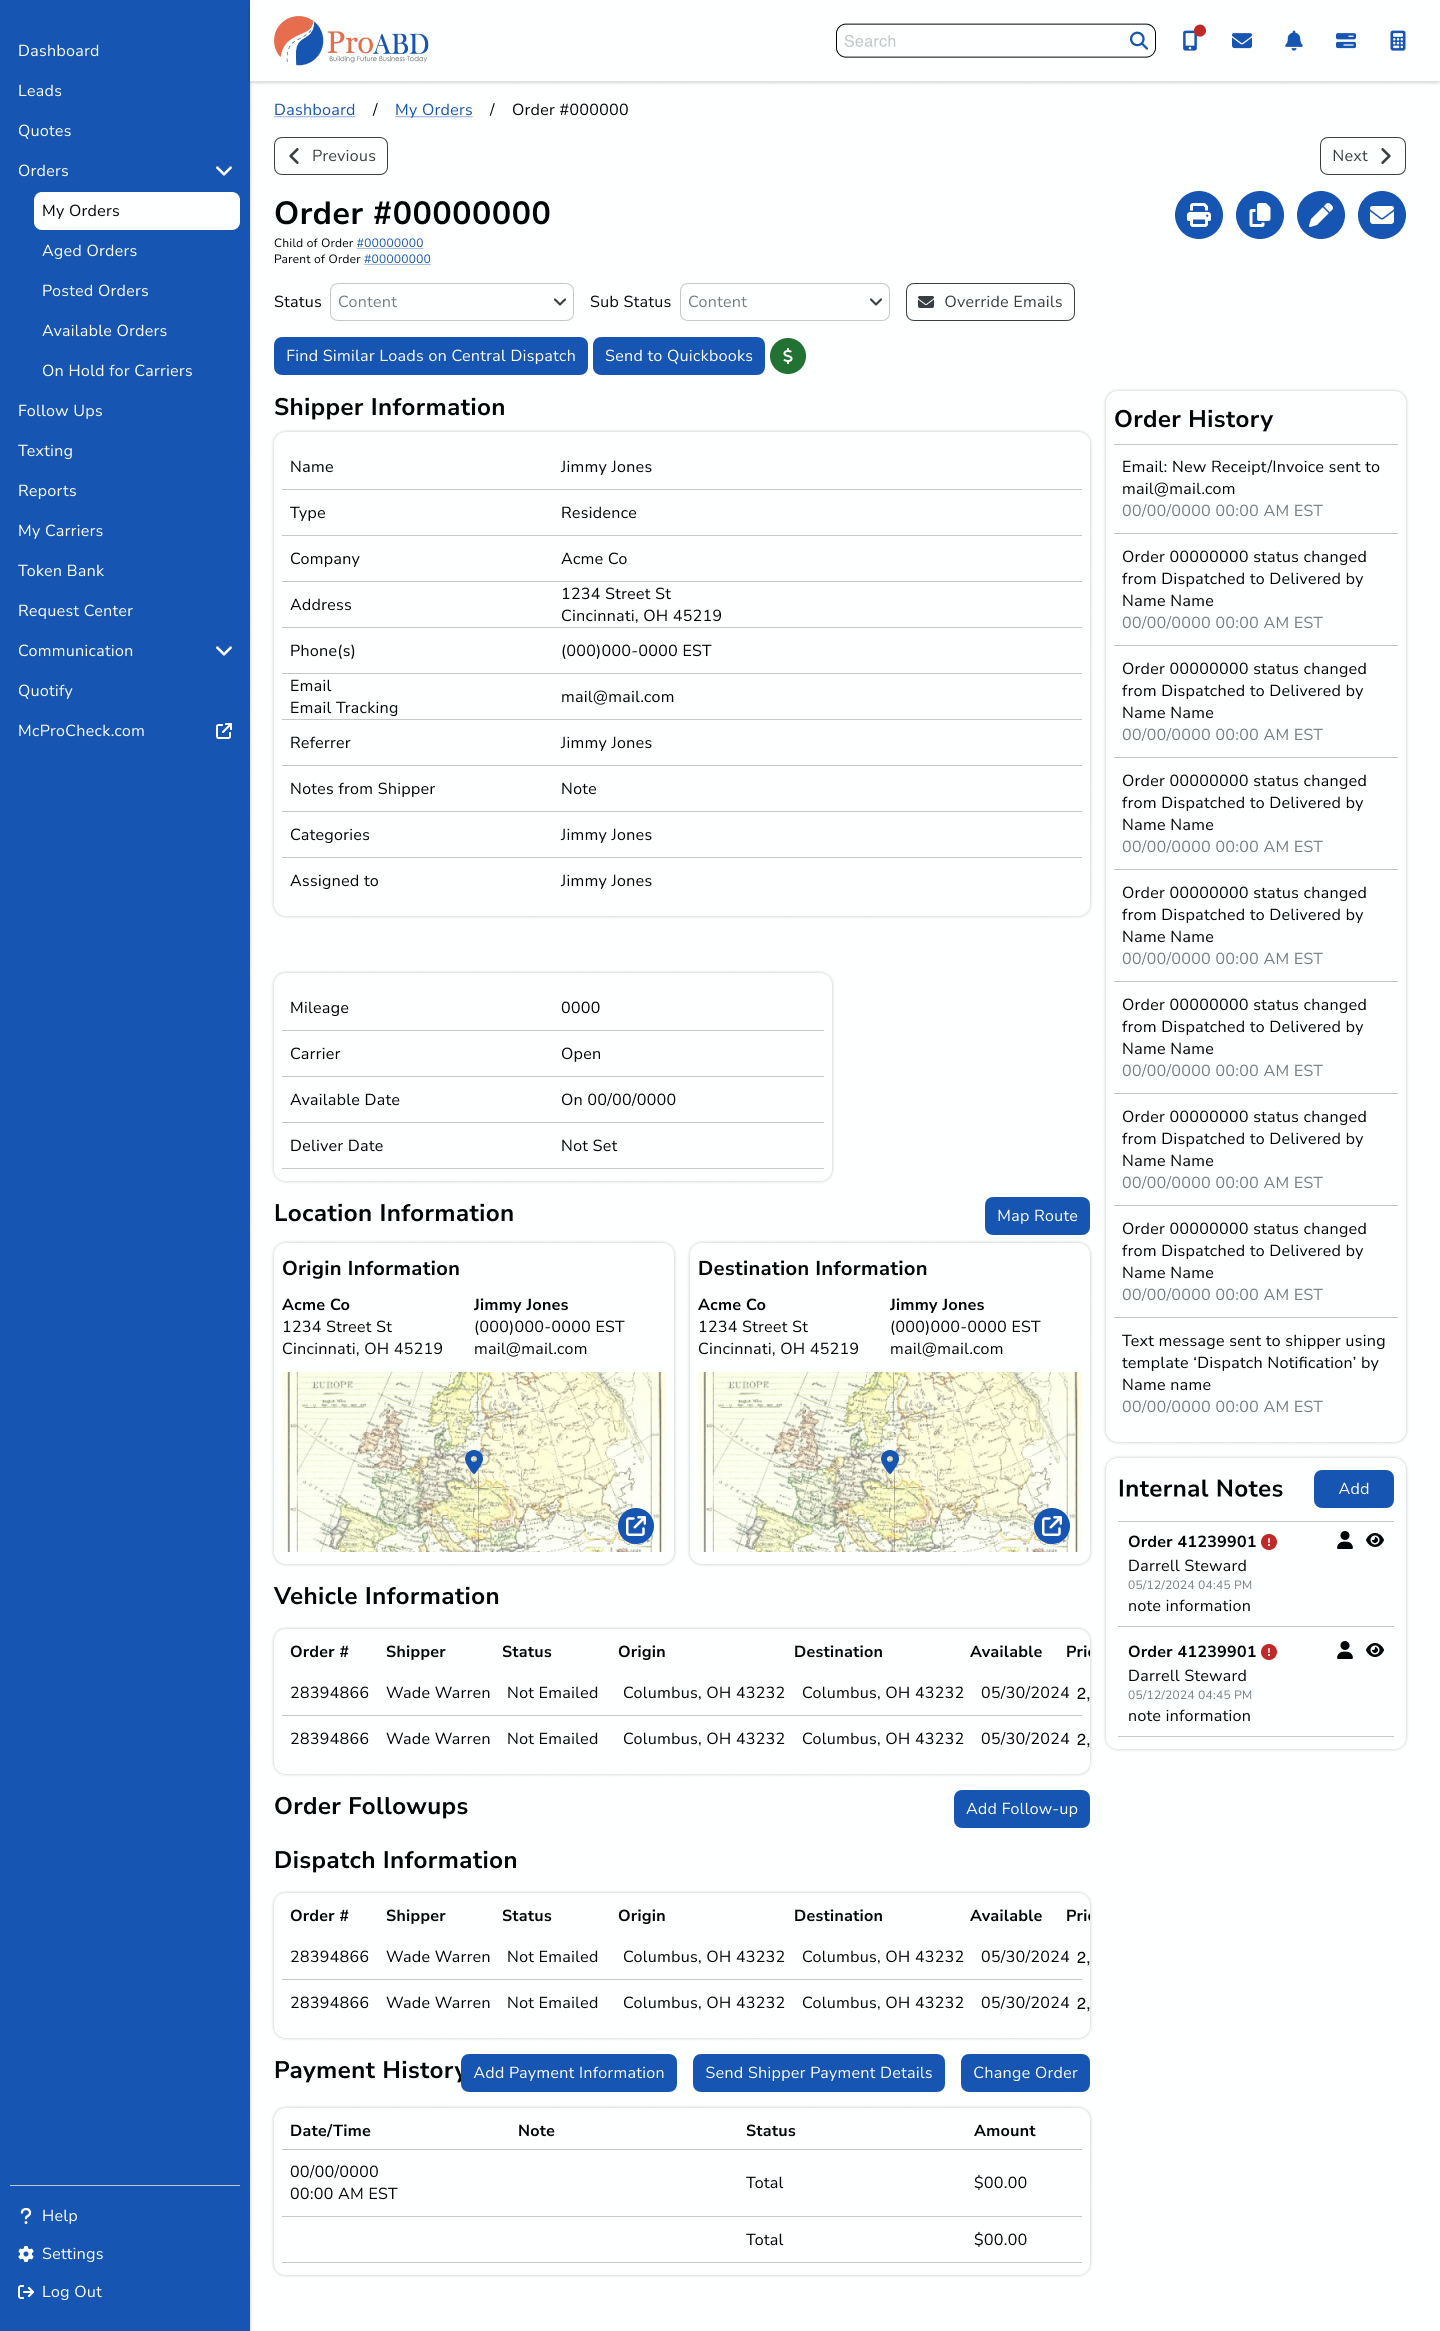Viewport: 1440px width, 2331px height.
Task: Click the person icon on first internal note
Action: click(1345, 1541)
